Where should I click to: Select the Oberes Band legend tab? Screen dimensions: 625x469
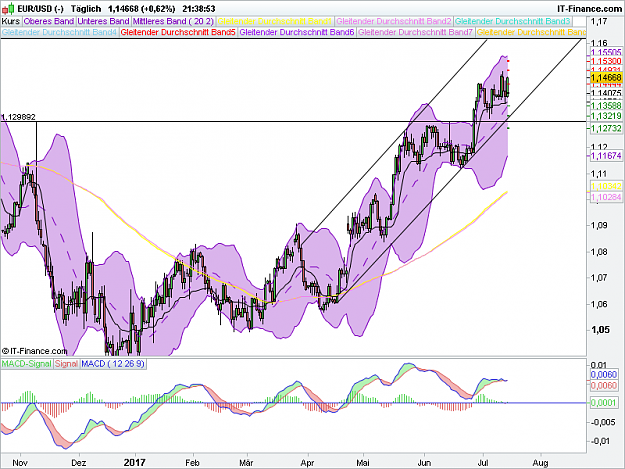[49, 21]
